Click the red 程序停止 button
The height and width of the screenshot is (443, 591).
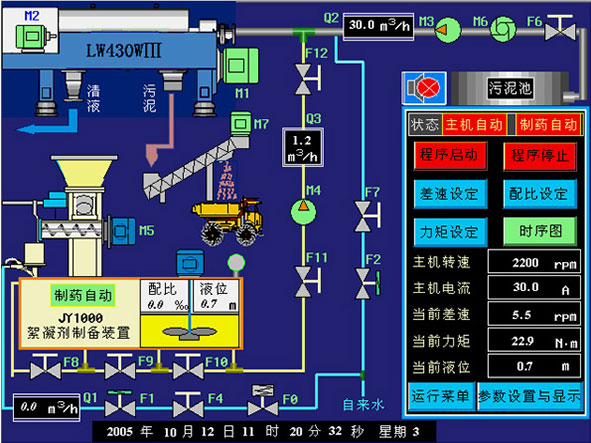coord(540,156)
